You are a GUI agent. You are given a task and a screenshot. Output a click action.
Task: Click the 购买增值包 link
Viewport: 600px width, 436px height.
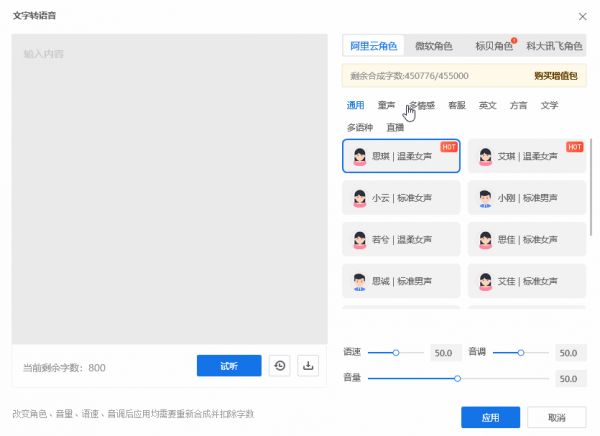pyautogui.click(x=556, y=76)
